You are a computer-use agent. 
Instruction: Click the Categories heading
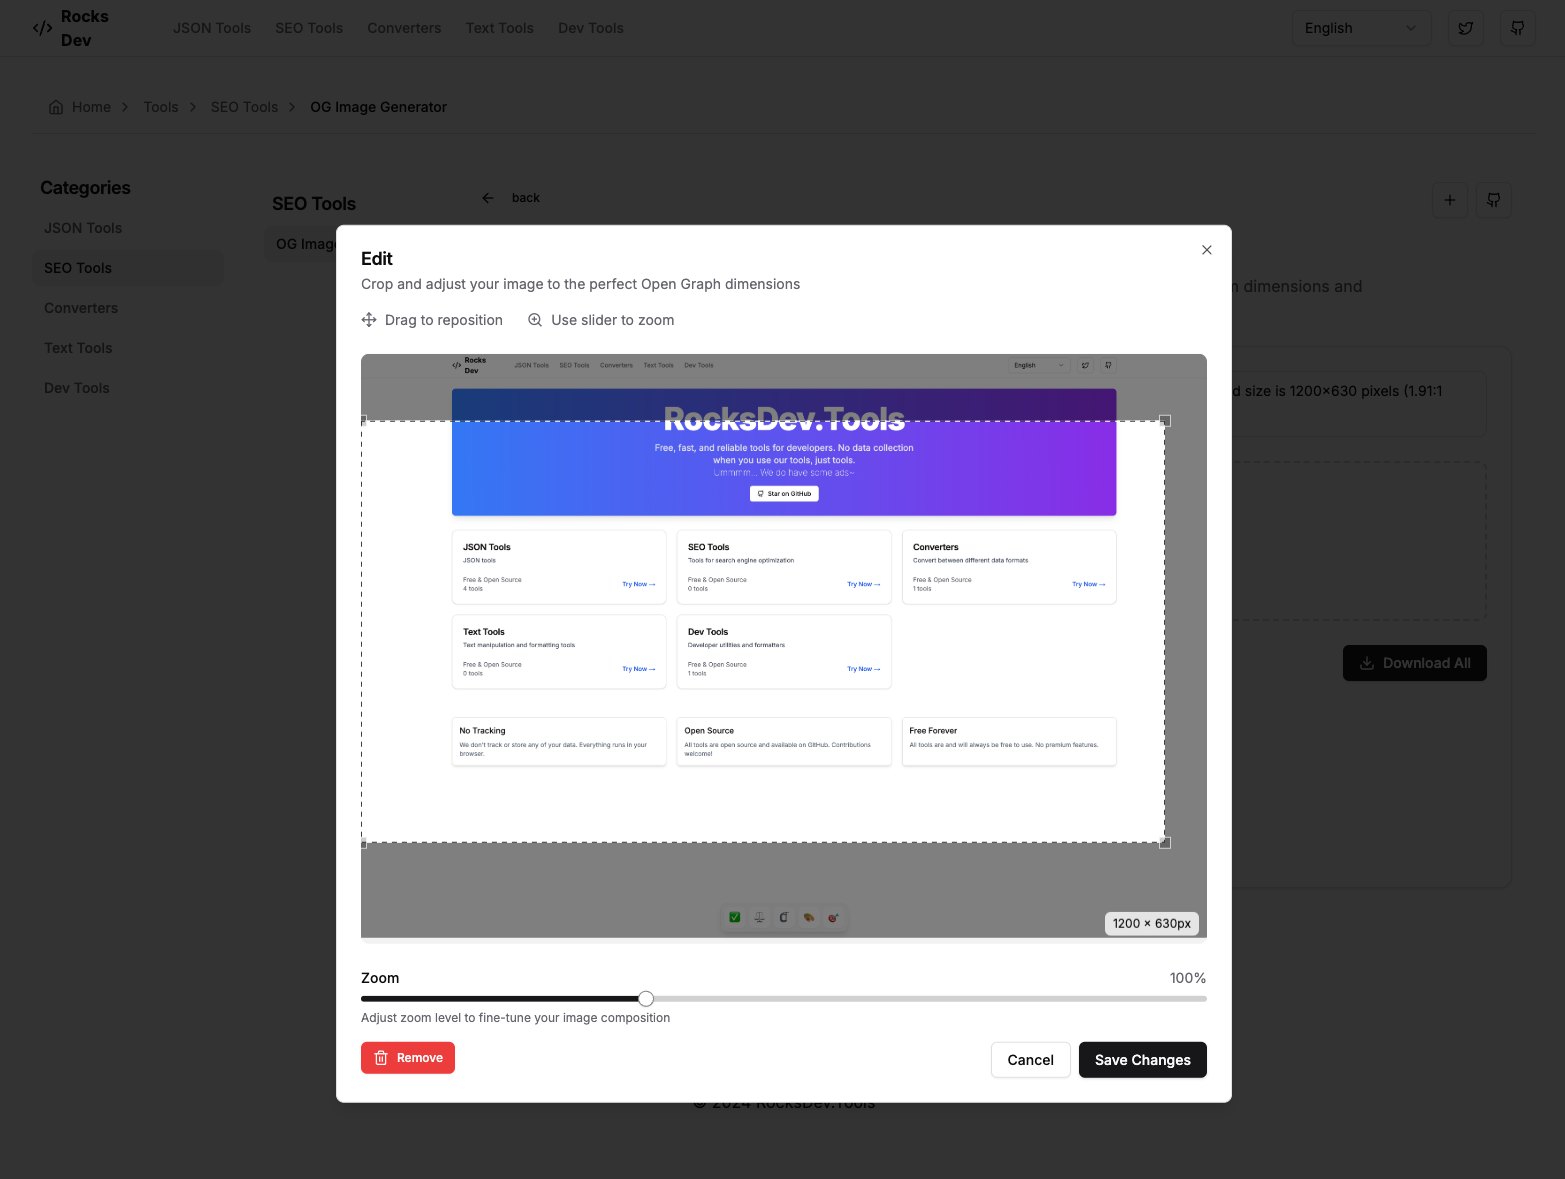(85, 188)
